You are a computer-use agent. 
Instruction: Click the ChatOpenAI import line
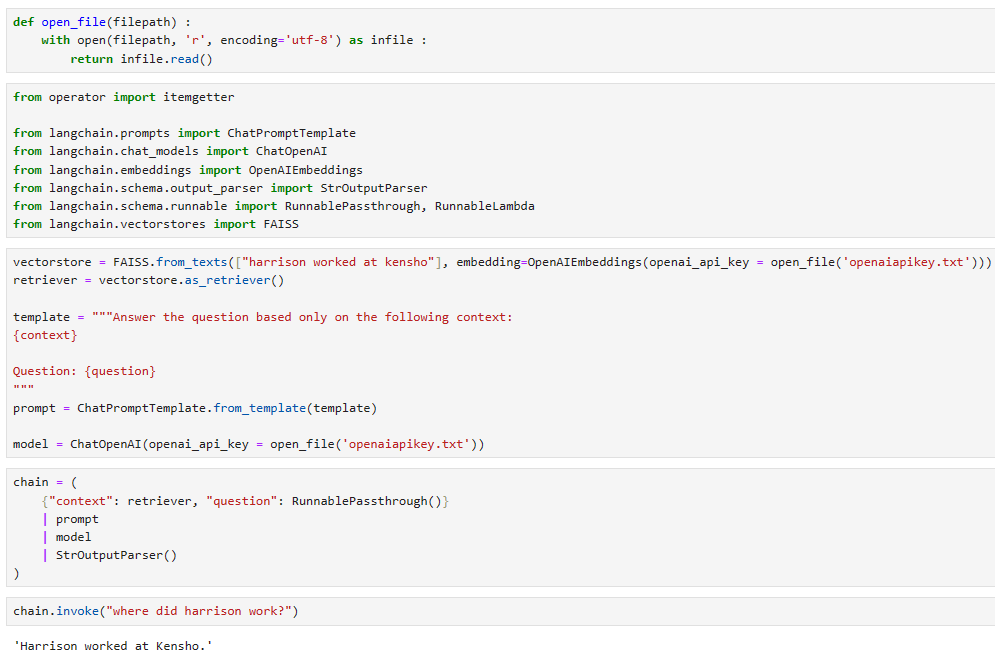[x=170, y=151]
